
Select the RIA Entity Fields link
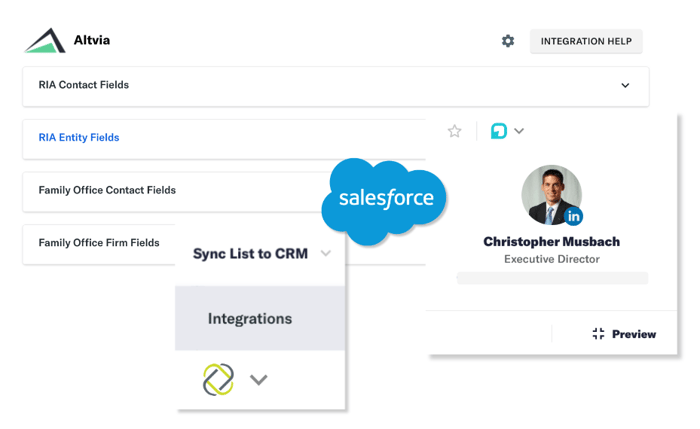pyautogui.click(x=79, y=137)
